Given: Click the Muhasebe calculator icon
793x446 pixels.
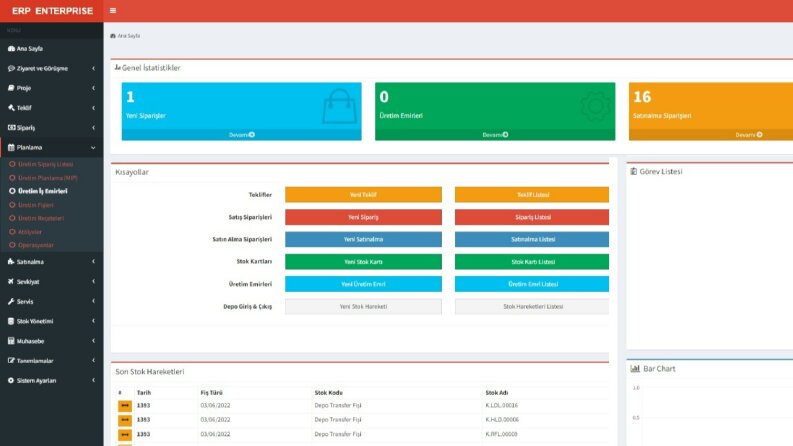Looking at the screenshot, I should [11, 341].
